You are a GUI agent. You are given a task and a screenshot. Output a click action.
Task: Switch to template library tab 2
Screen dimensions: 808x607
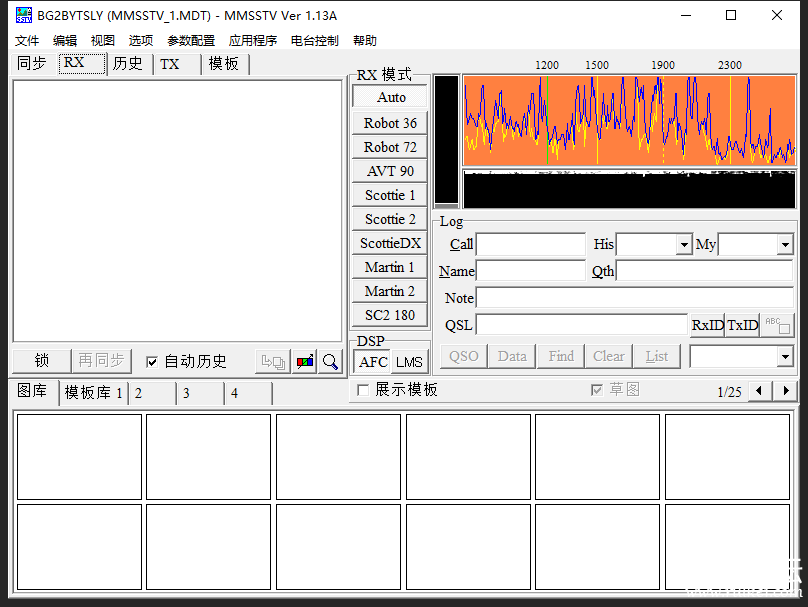pyautogui.click(x=152, y=394)
